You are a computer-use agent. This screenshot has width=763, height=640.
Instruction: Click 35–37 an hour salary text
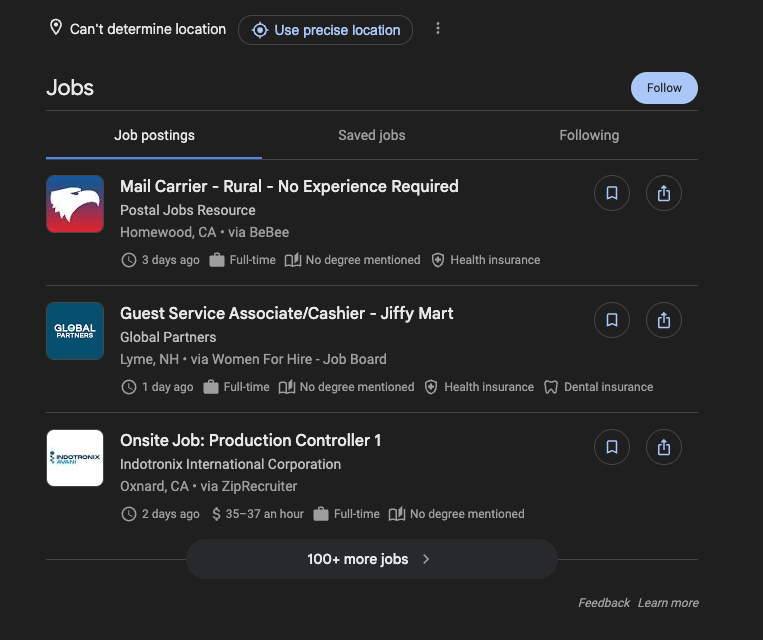(x=265, y=514)
